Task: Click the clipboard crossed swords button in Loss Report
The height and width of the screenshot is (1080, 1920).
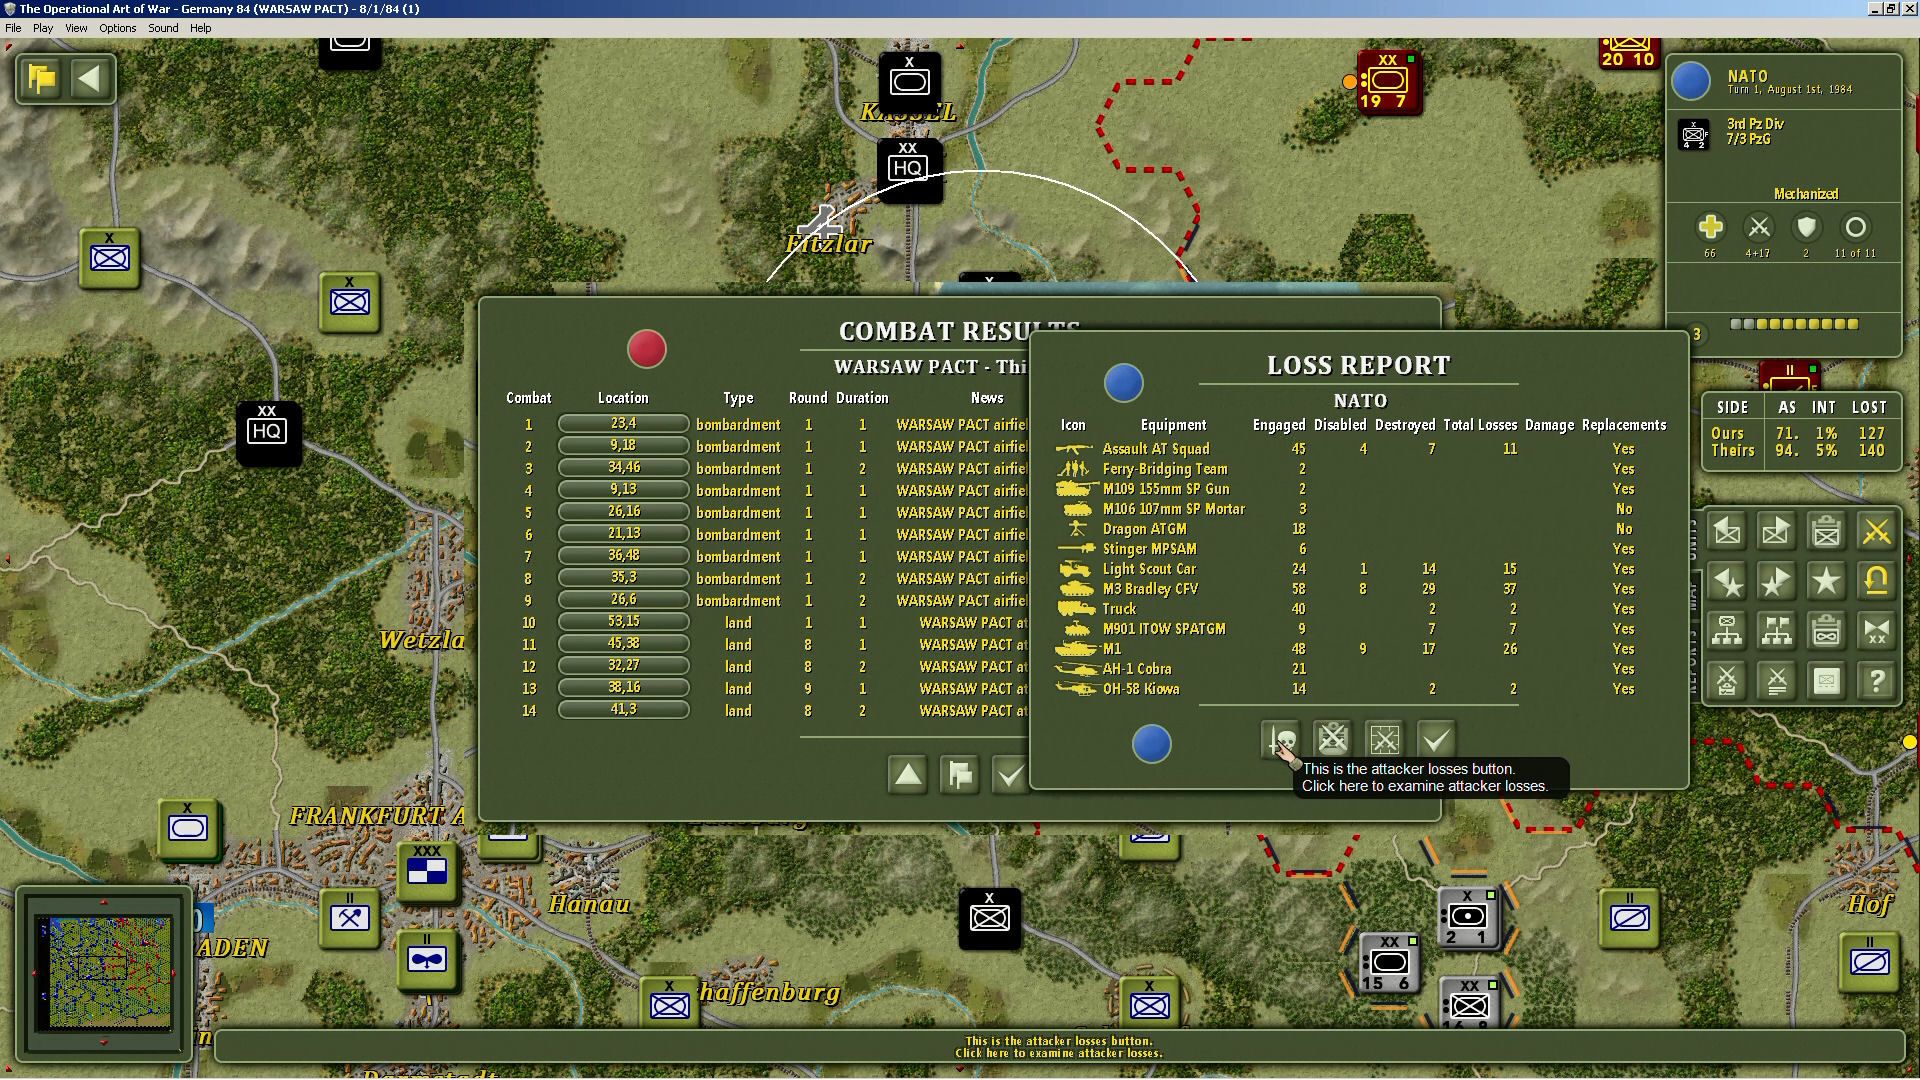Action: coord(1333,740)
